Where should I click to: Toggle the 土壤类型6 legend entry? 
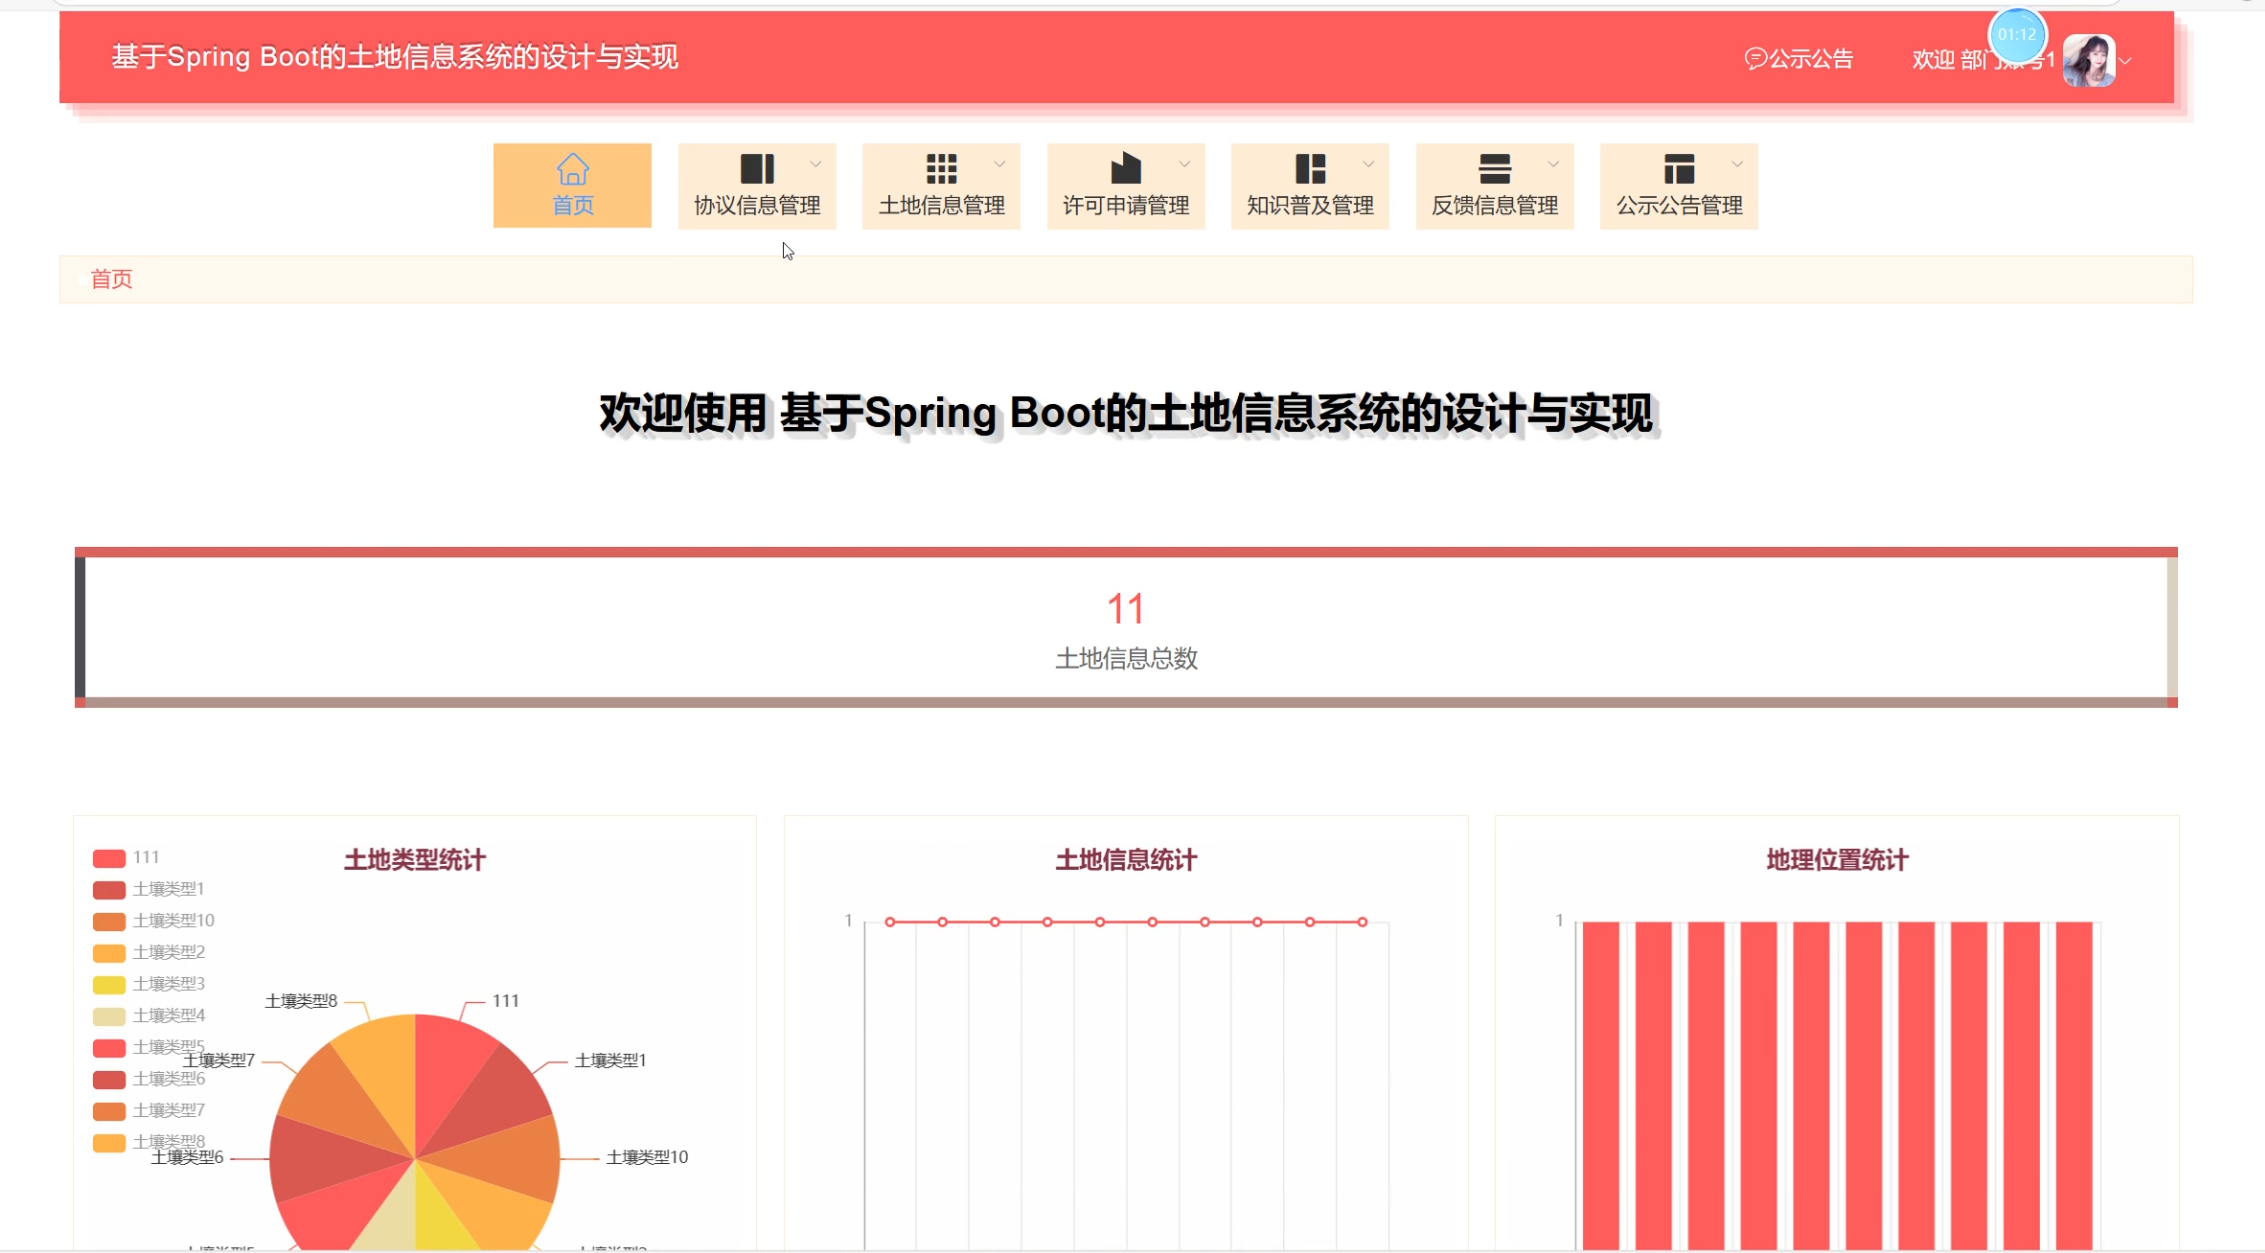(x=148, y=1079)
